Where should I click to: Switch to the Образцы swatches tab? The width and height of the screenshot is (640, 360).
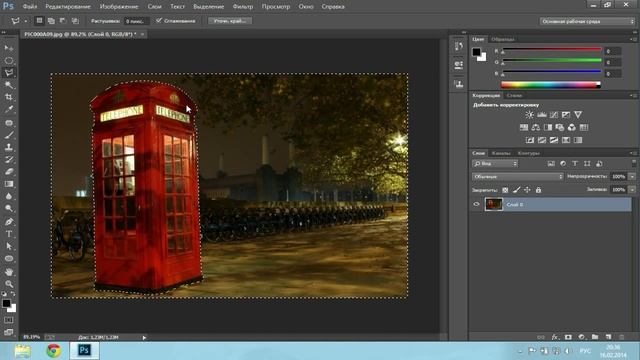click(502, 39)
